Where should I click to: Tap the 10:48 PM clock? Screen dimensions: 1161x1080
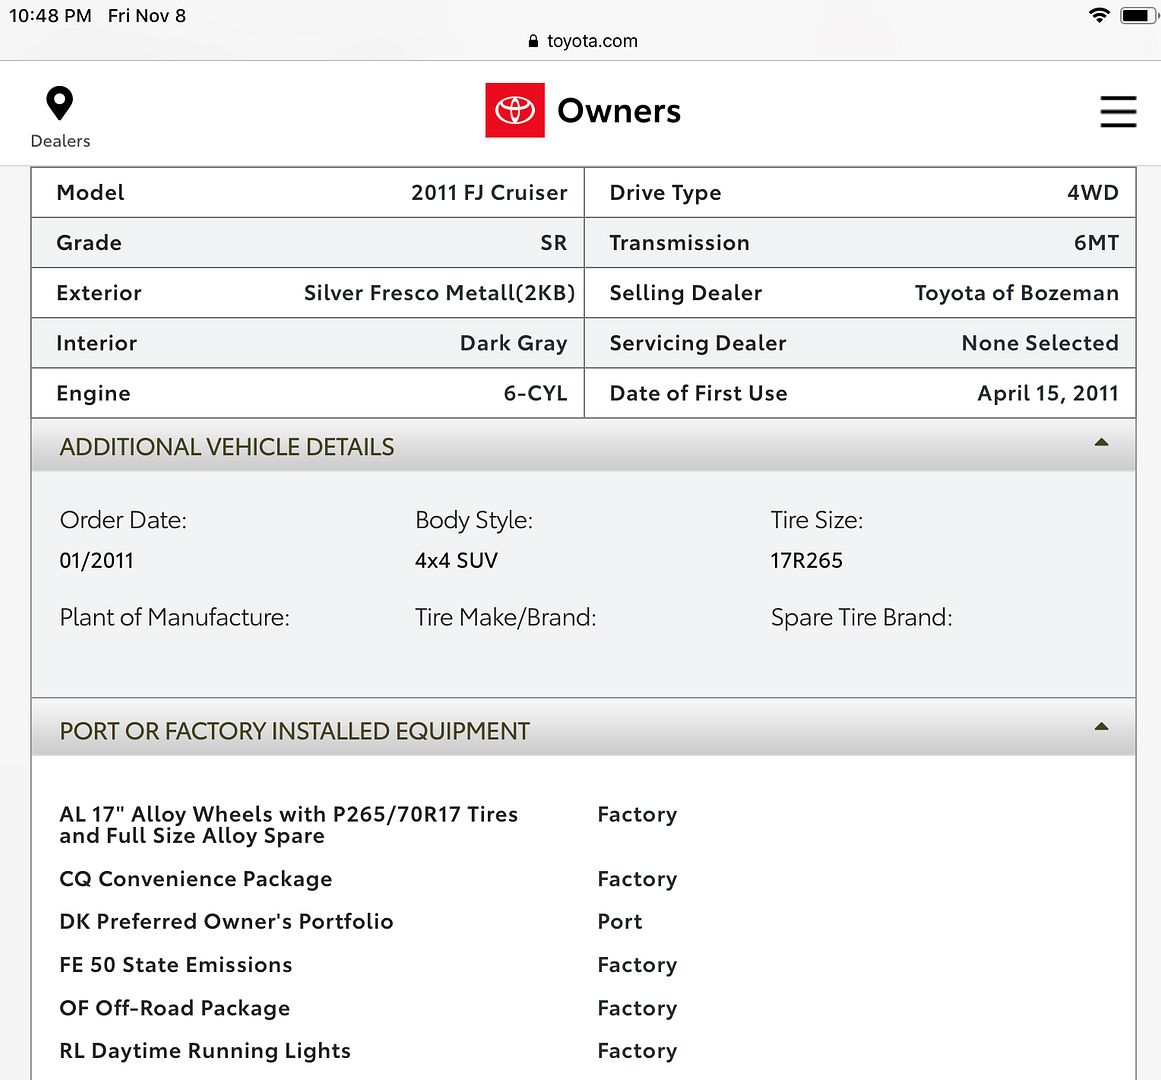point(50,16)
